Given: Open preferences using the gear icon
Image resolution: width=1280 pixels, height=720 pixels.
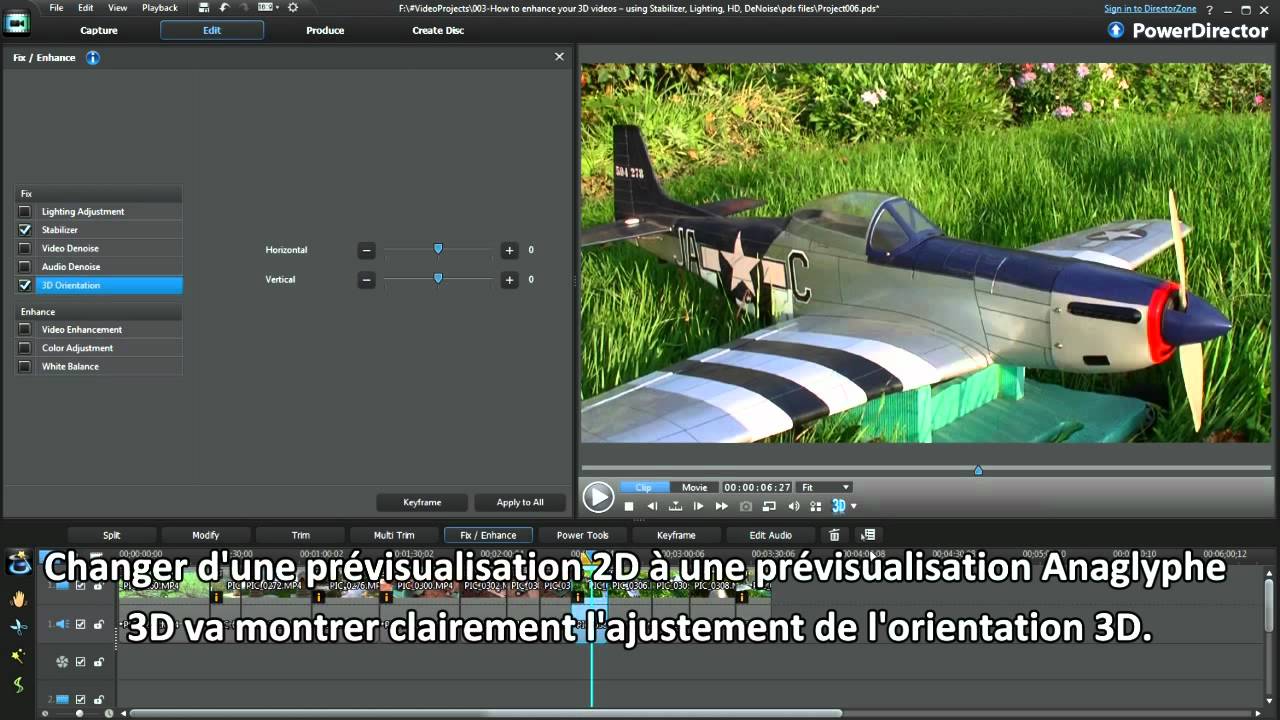Looking at the screenshot, I should pyautogui.click(x=293, y=7).
